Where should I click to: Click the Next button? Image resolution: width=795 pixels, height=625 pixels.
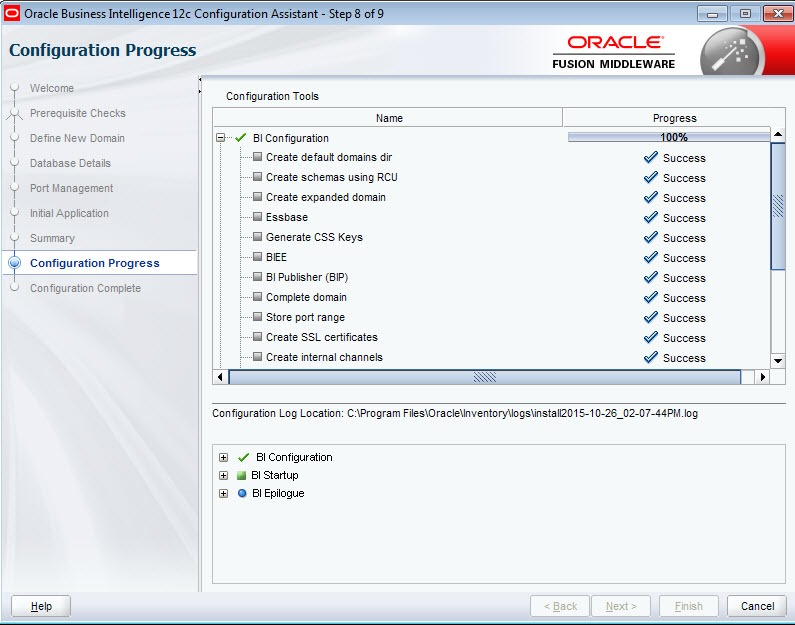point(621,606)
